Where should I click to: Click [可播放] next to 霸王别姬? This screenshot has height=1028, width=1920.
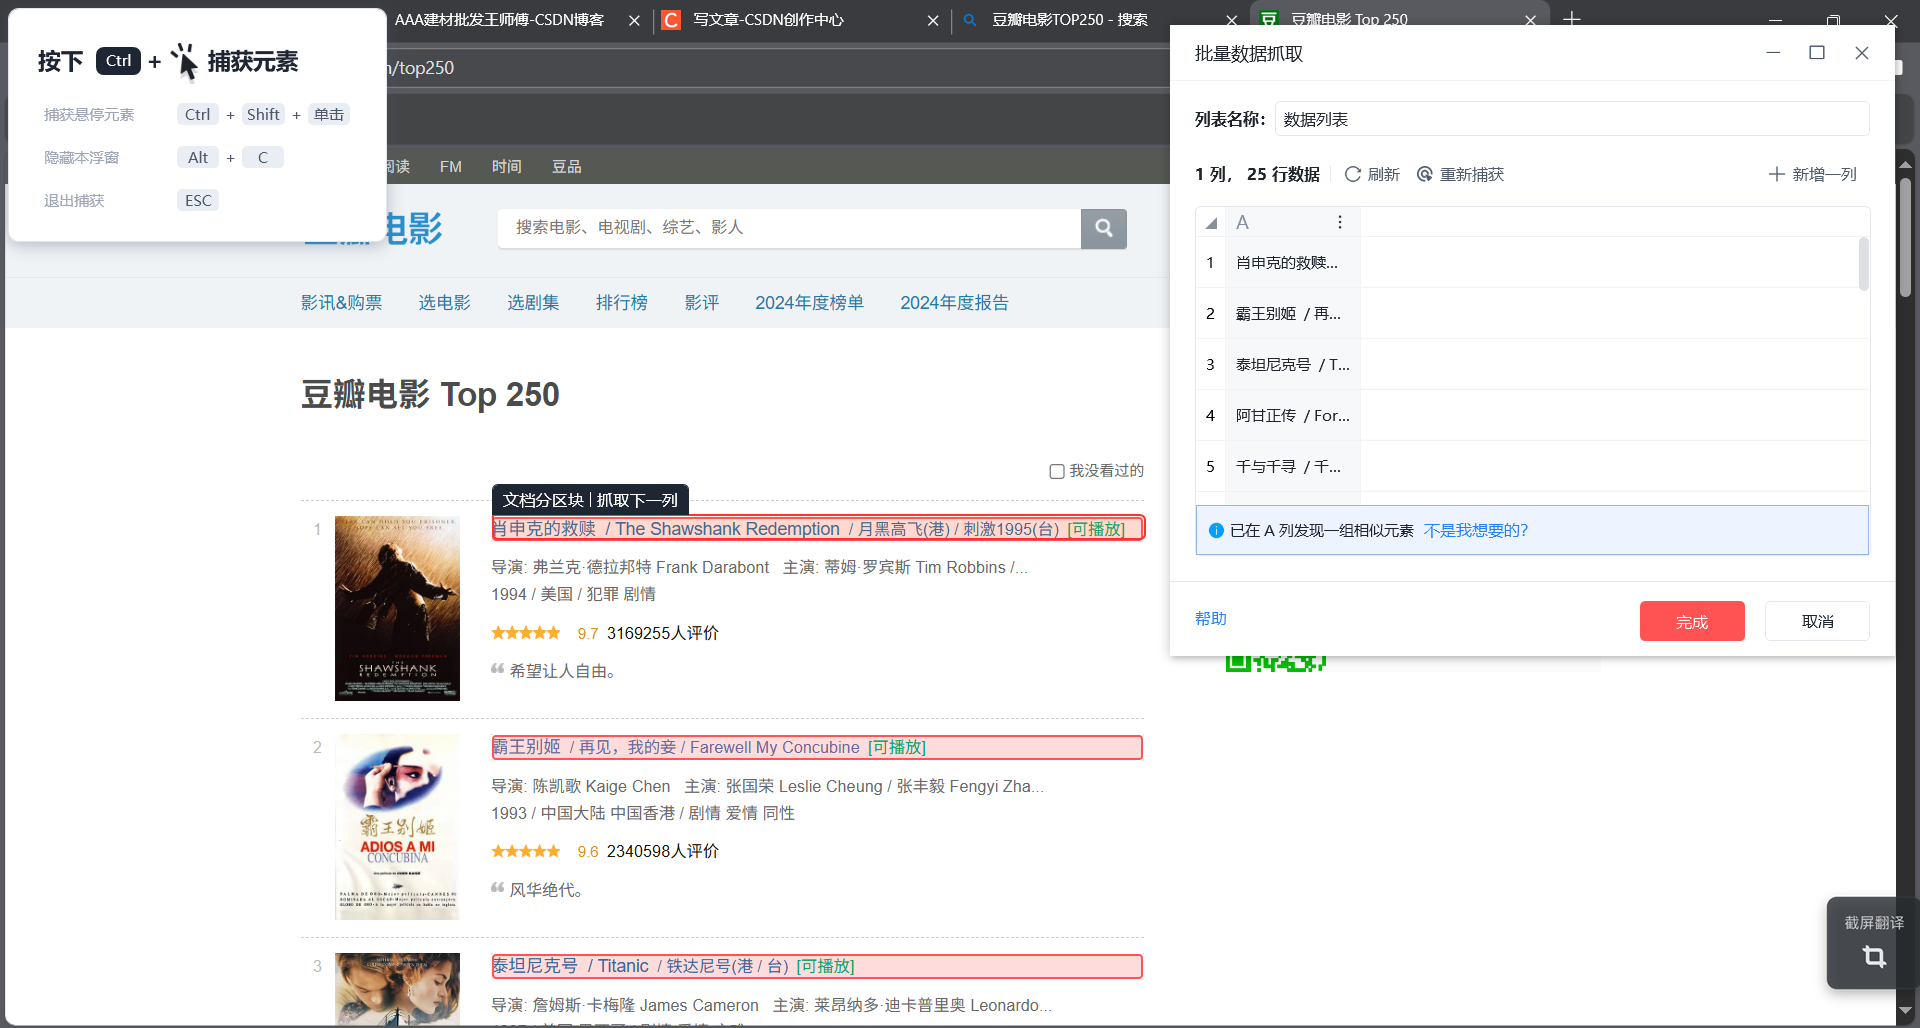click(x=897, y=748)
